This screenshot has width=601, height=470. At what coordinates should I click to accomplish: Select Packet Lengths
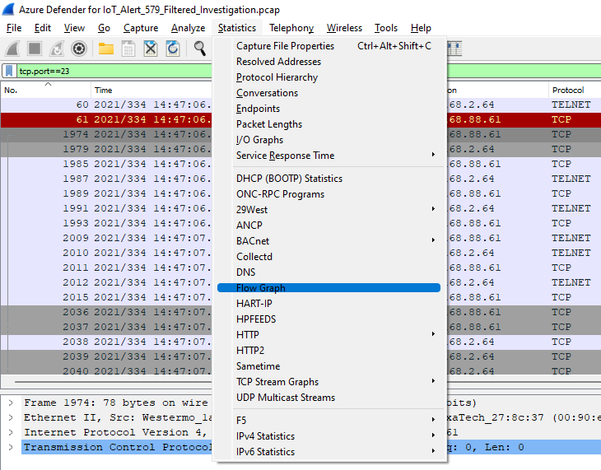[328, 125]
